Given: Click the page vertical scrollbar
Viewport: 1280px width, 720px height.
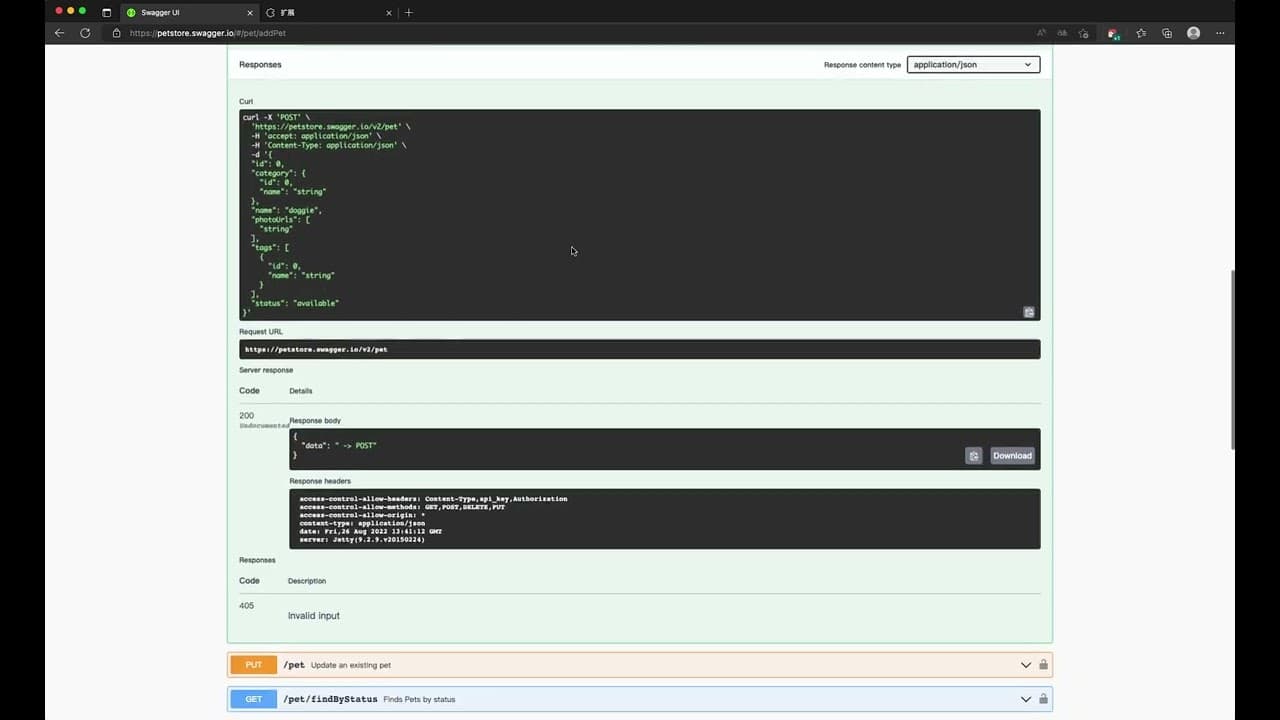Looking at the screenshot, I should pyautogui.click(x=1232, y=360).
